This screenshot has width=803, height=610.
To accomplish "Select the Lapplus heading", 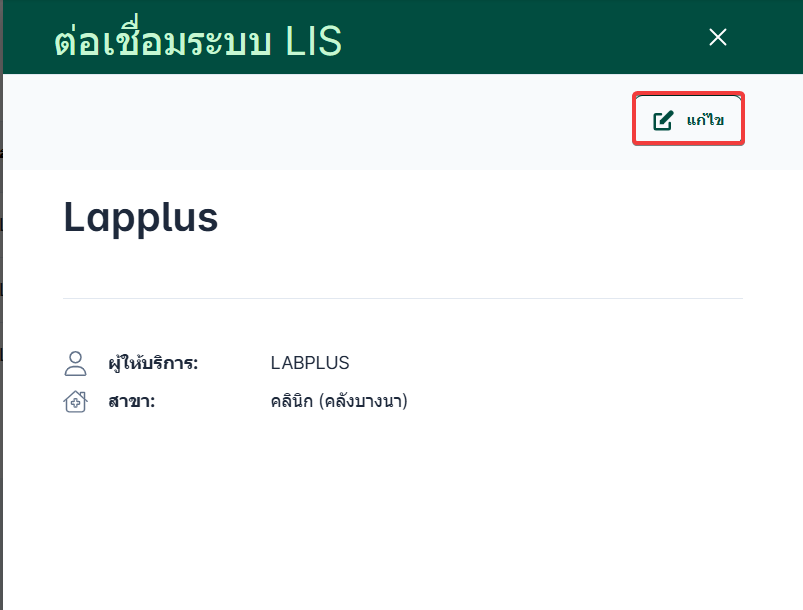I will (141, 217).
